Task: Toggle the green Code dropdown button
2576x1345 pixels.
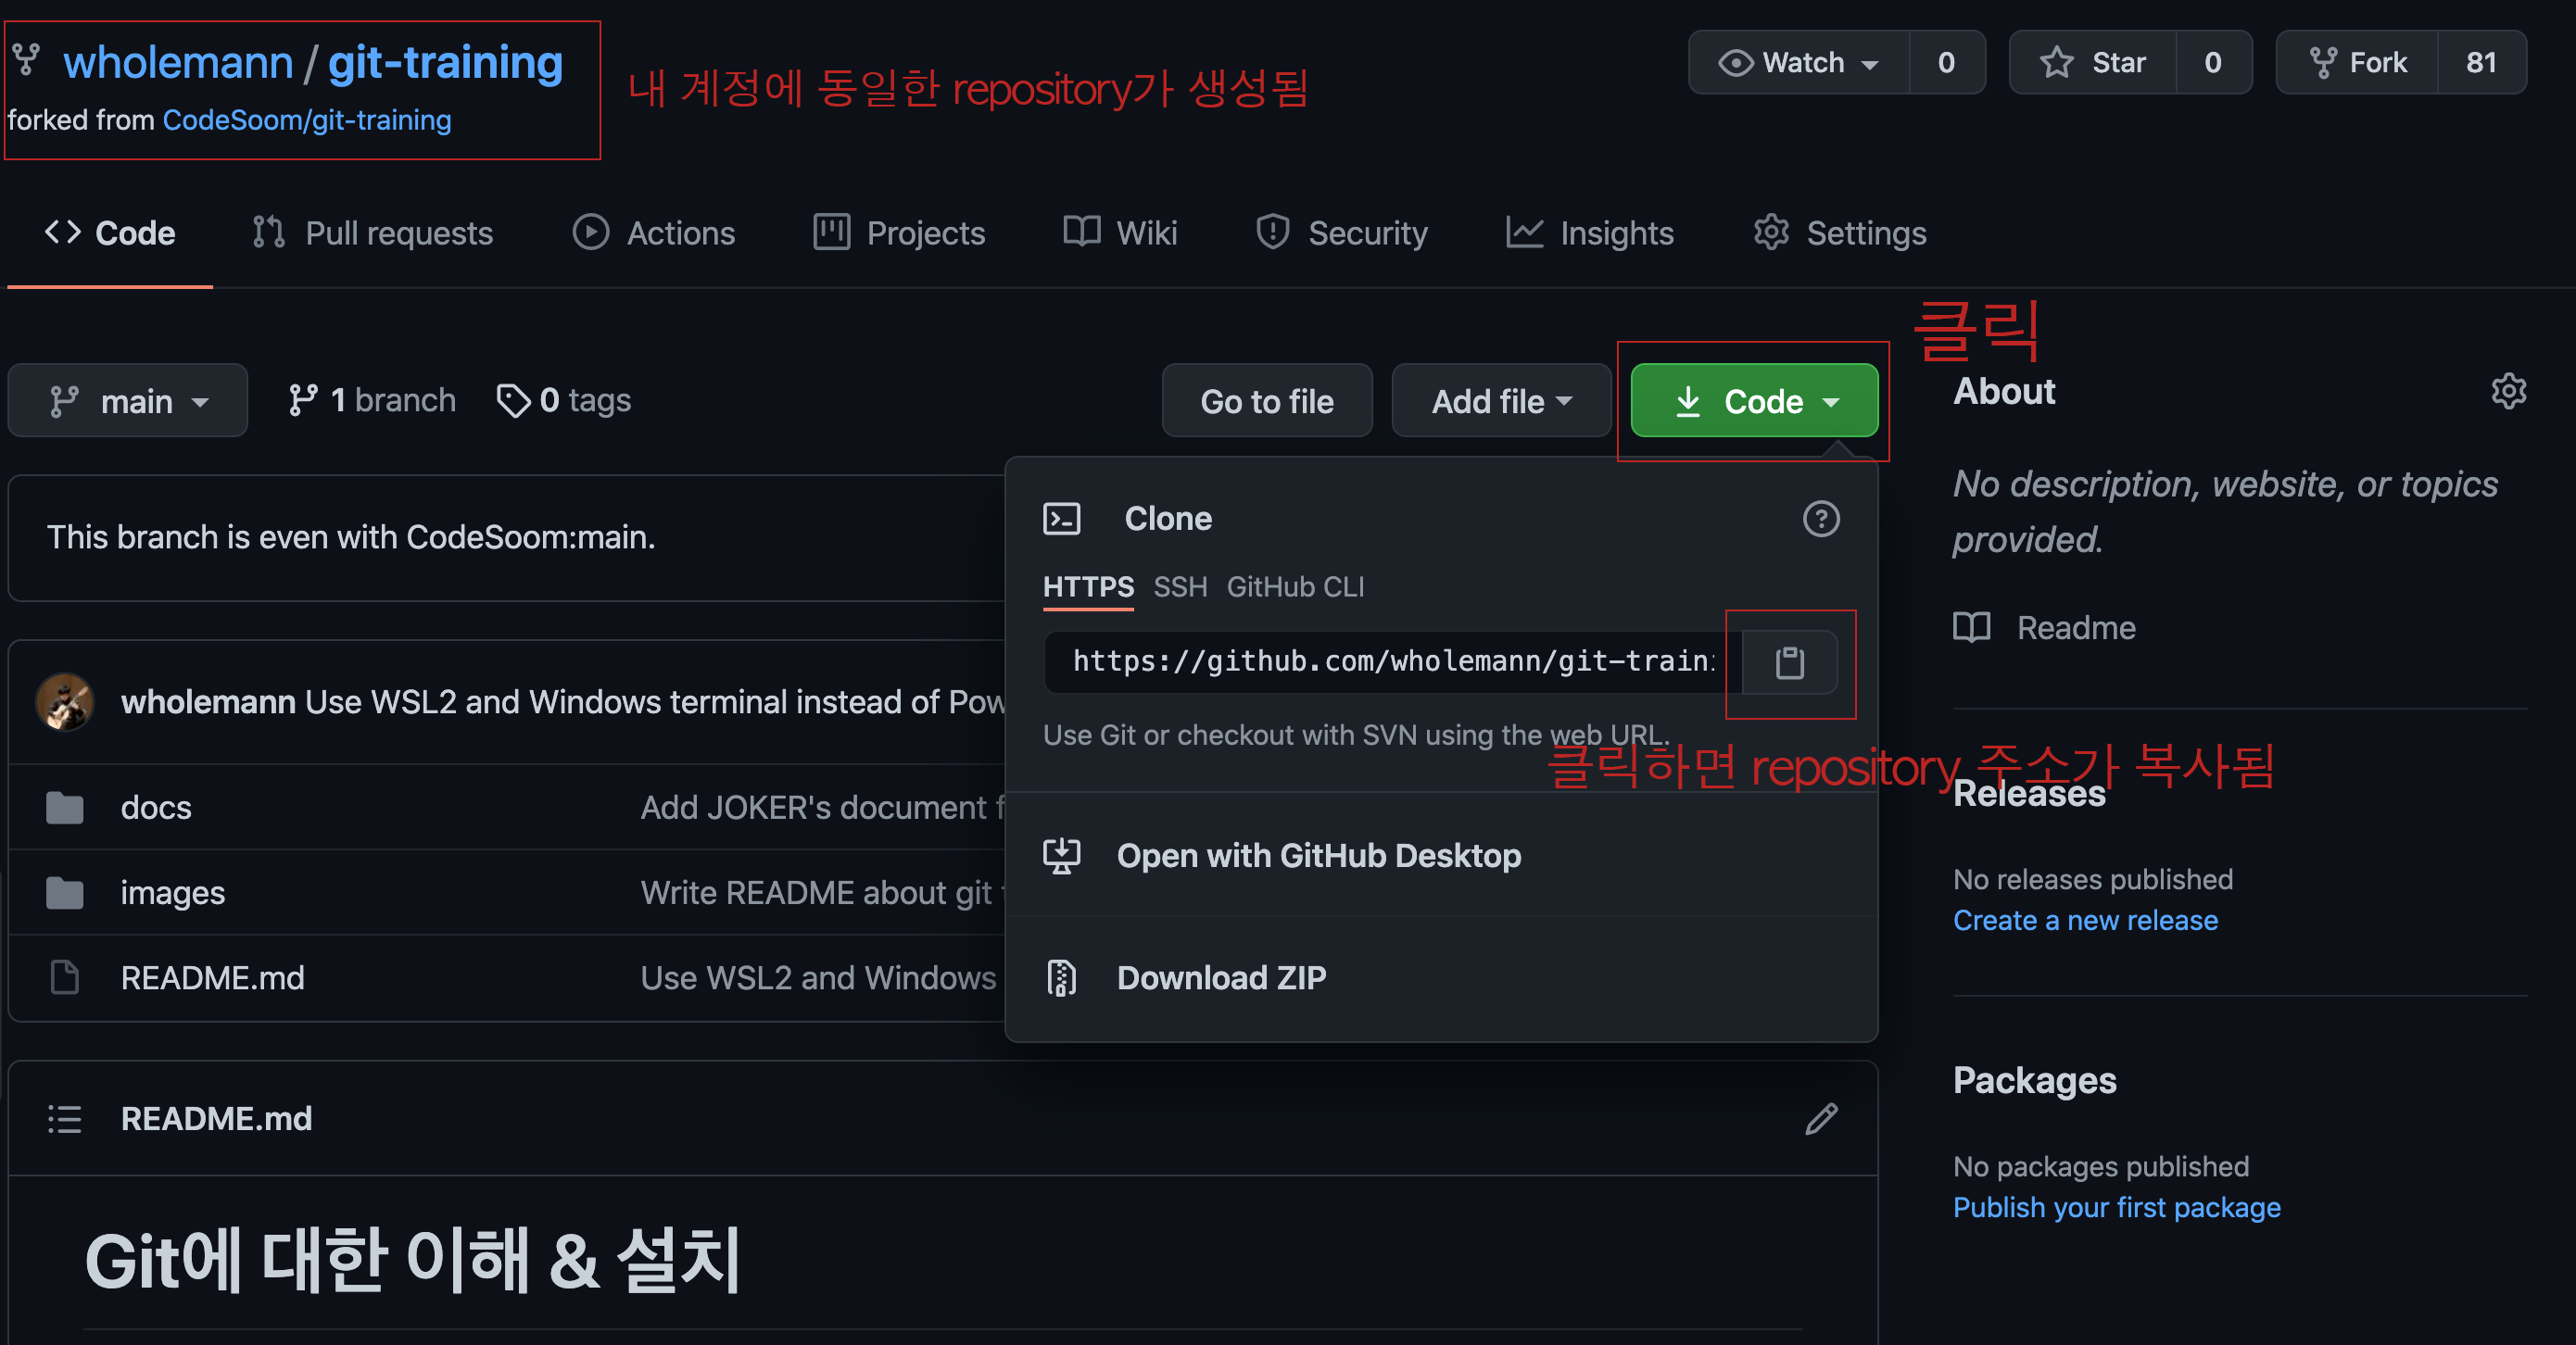Action: (1754, 401)
